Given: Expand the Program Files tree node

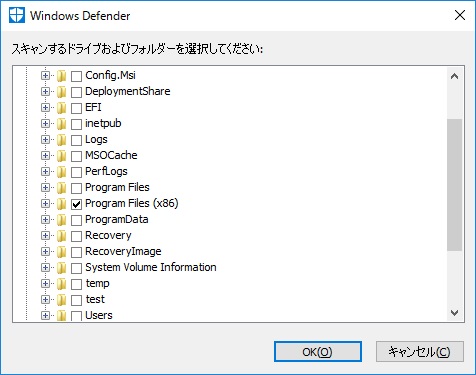Looking at the screenshot, I should (x=45, y=187).
